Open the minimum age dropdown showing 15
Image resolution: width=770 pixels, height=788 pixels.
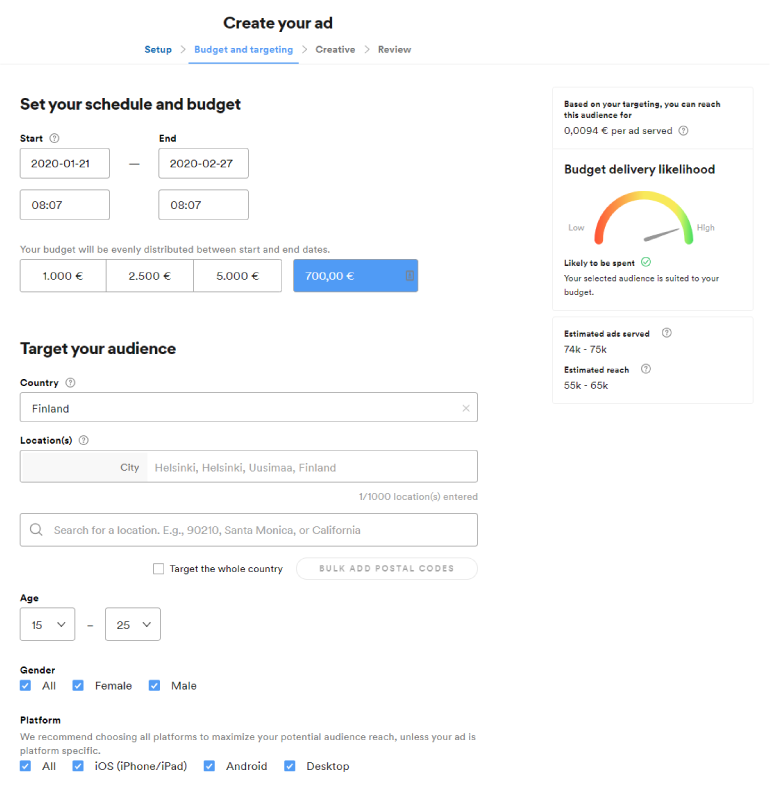pos(47,624)
